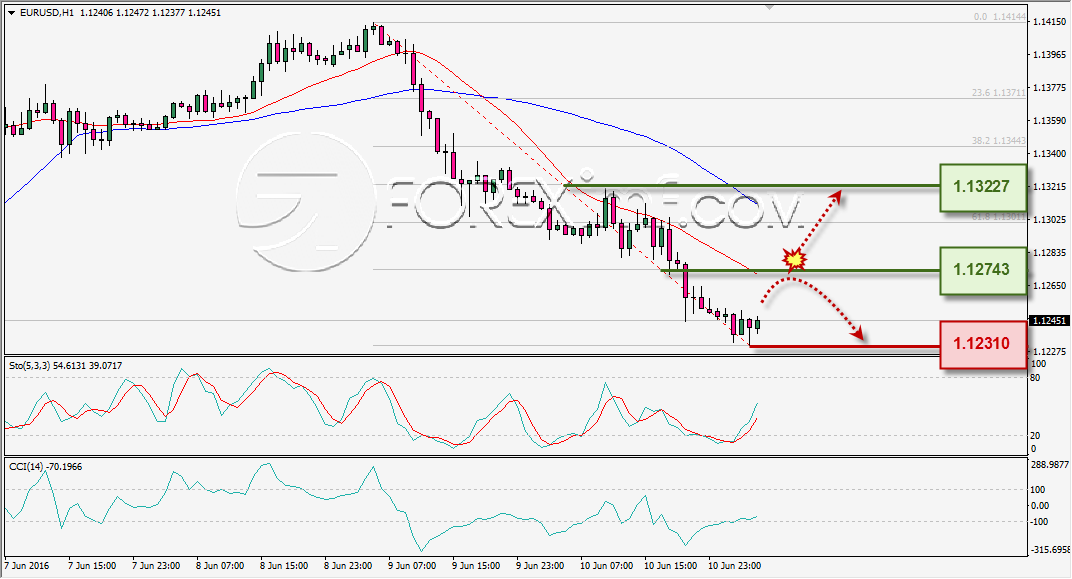Screen dimensions: 1072x579
Task: Click the chart shift triangle marker at top
Action: coord(770,8)
